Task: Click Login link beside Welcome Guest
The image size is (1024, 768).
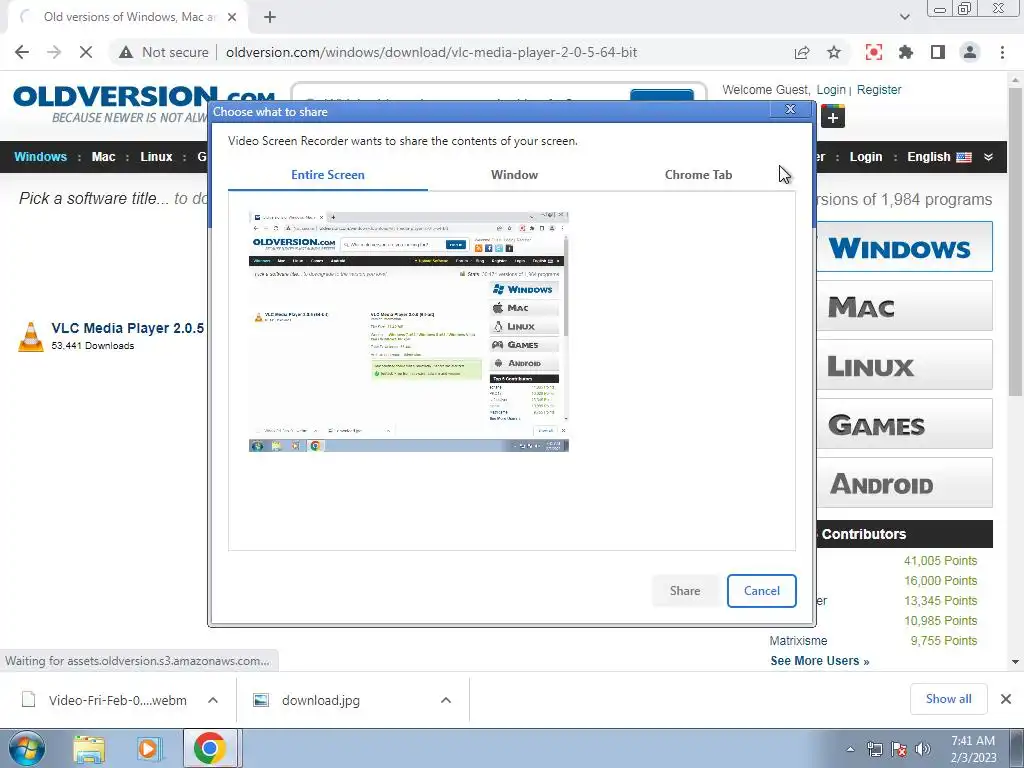Action: tap(831, 90)
